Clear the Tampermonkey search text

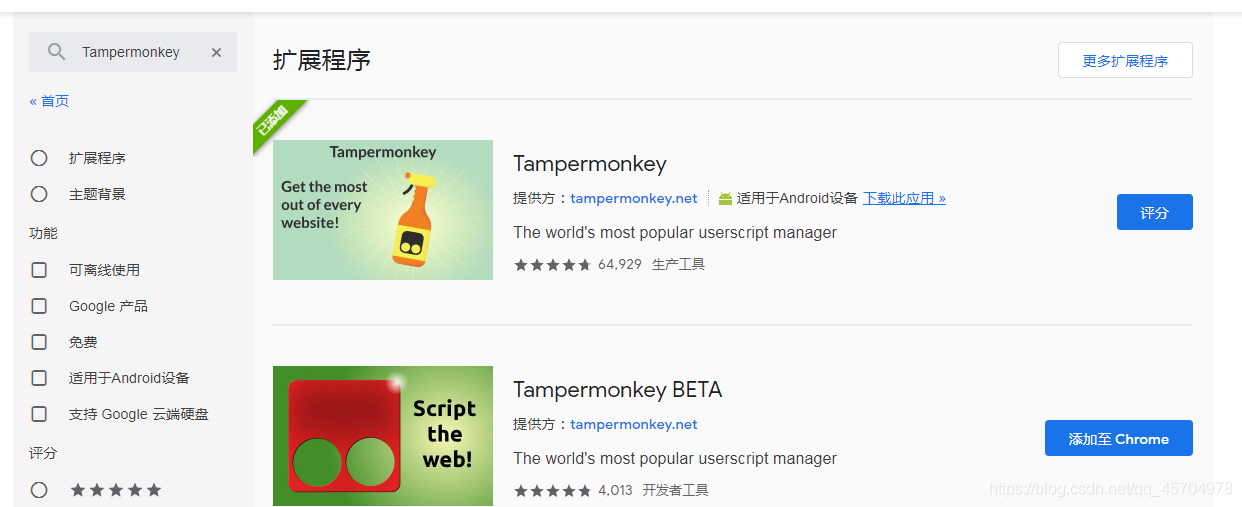(x=216, y=52)
